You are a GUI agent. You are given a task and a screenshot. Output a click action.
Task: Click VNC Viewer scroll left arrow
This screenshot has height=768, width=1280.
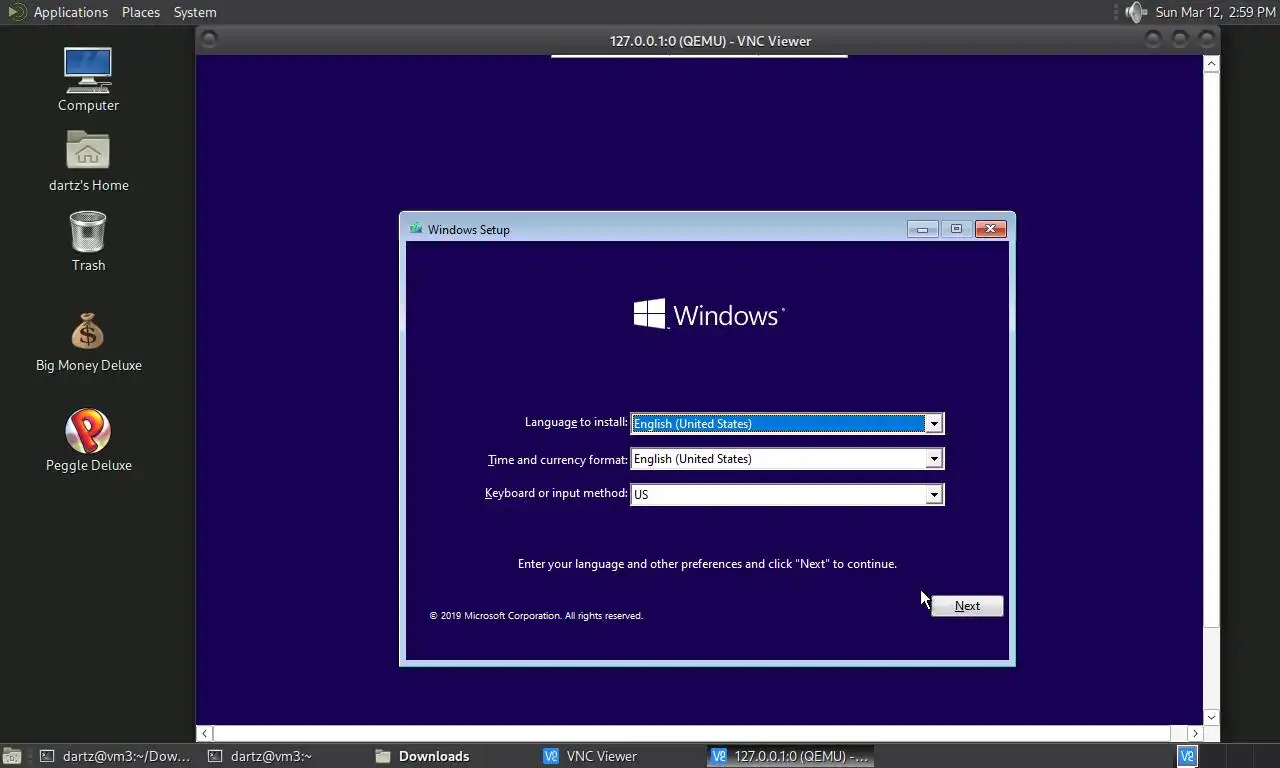click(204, 733)
